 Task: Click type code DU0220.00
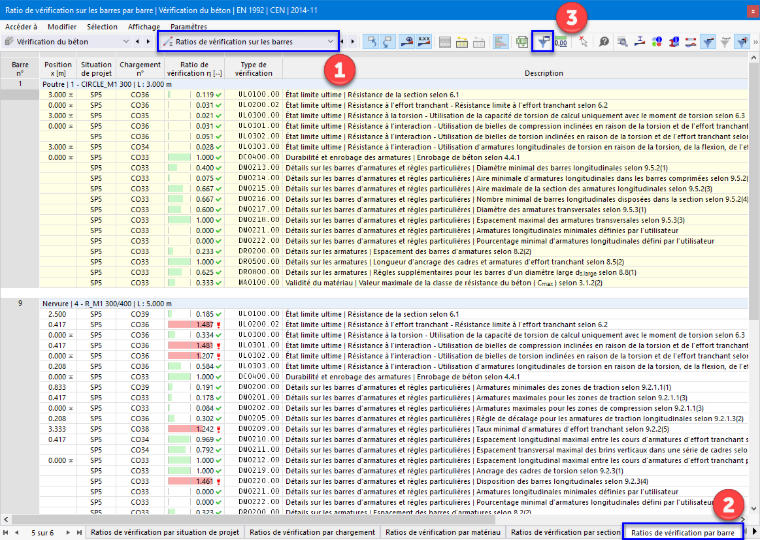[x=259, y=481]
